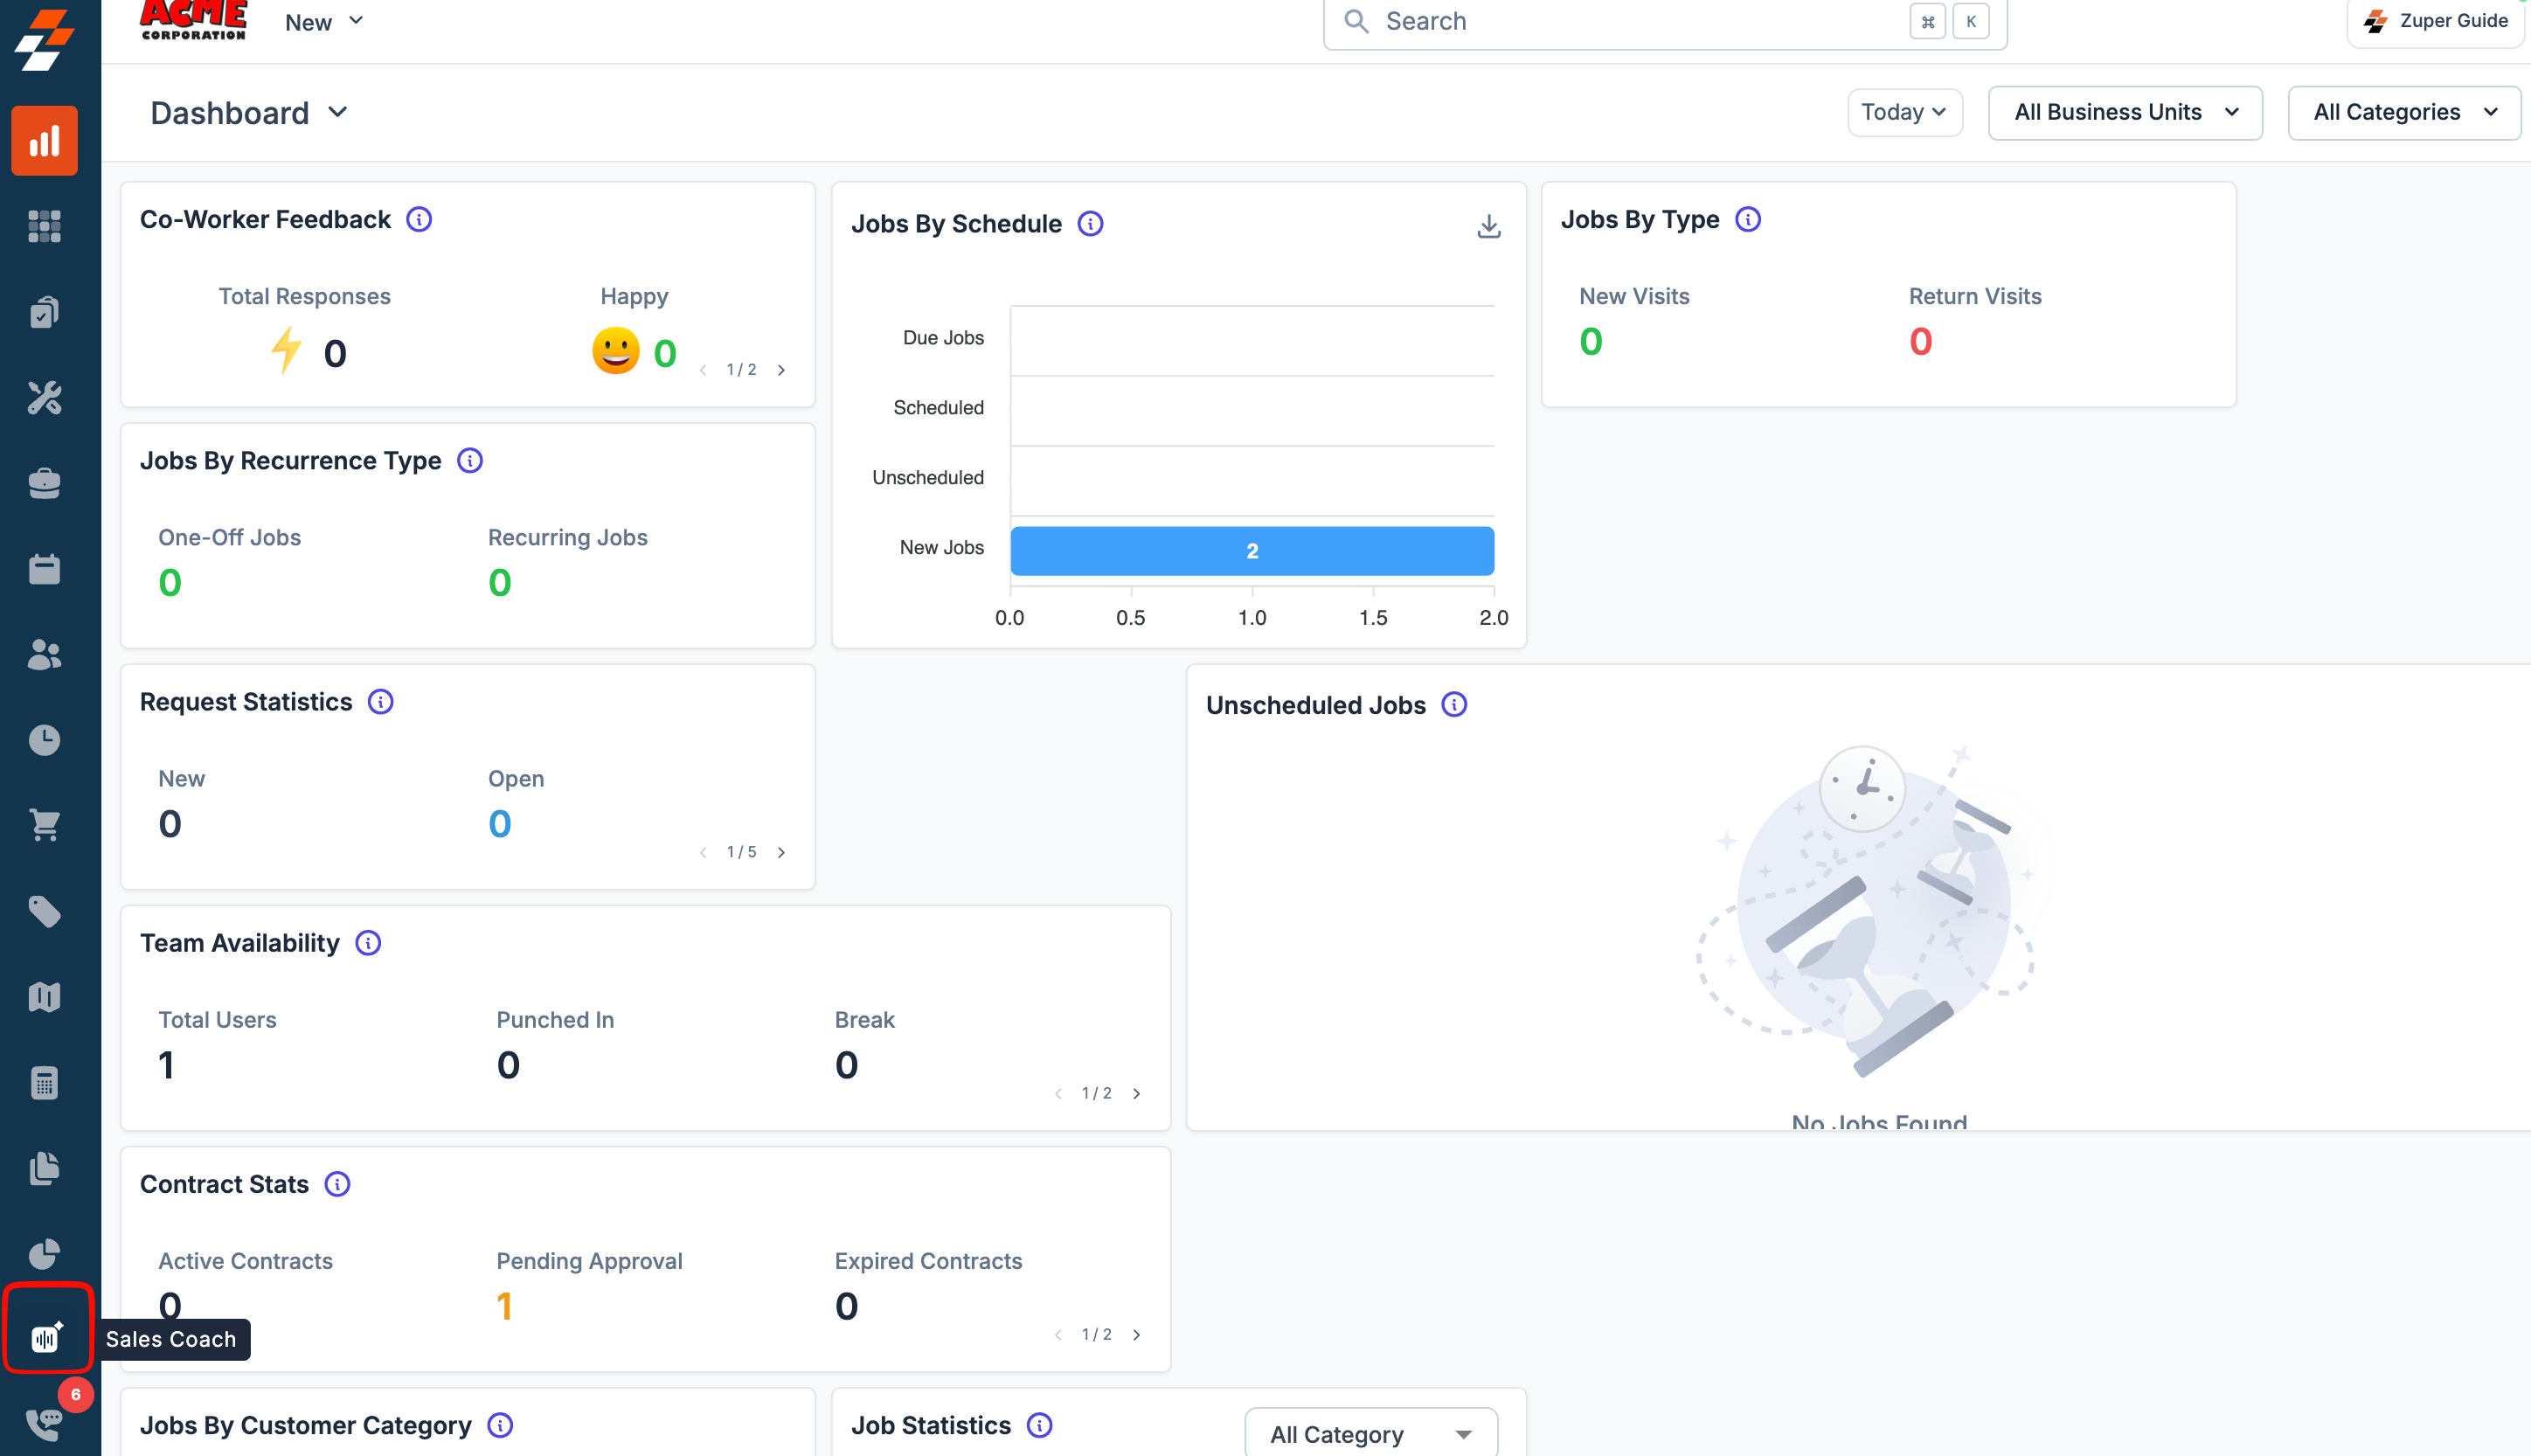Click info icon beside Co-Worker Feedback
This screenshot has height=1456, width=2531.
[419, 220]
